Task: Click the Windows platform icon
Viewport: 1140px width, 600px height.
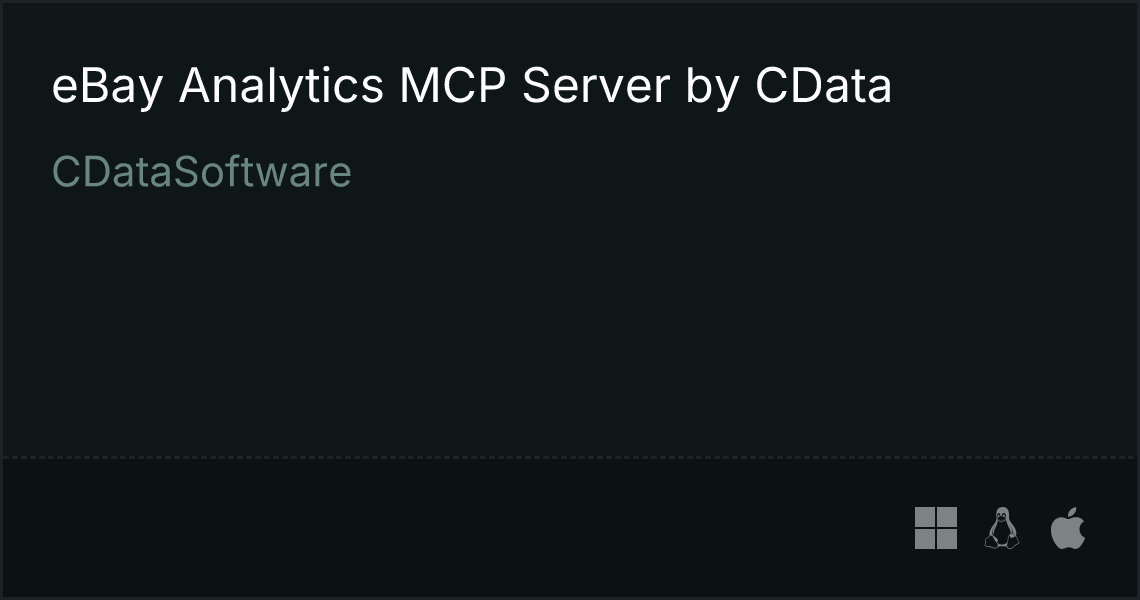Action: [x=936, y=528]
